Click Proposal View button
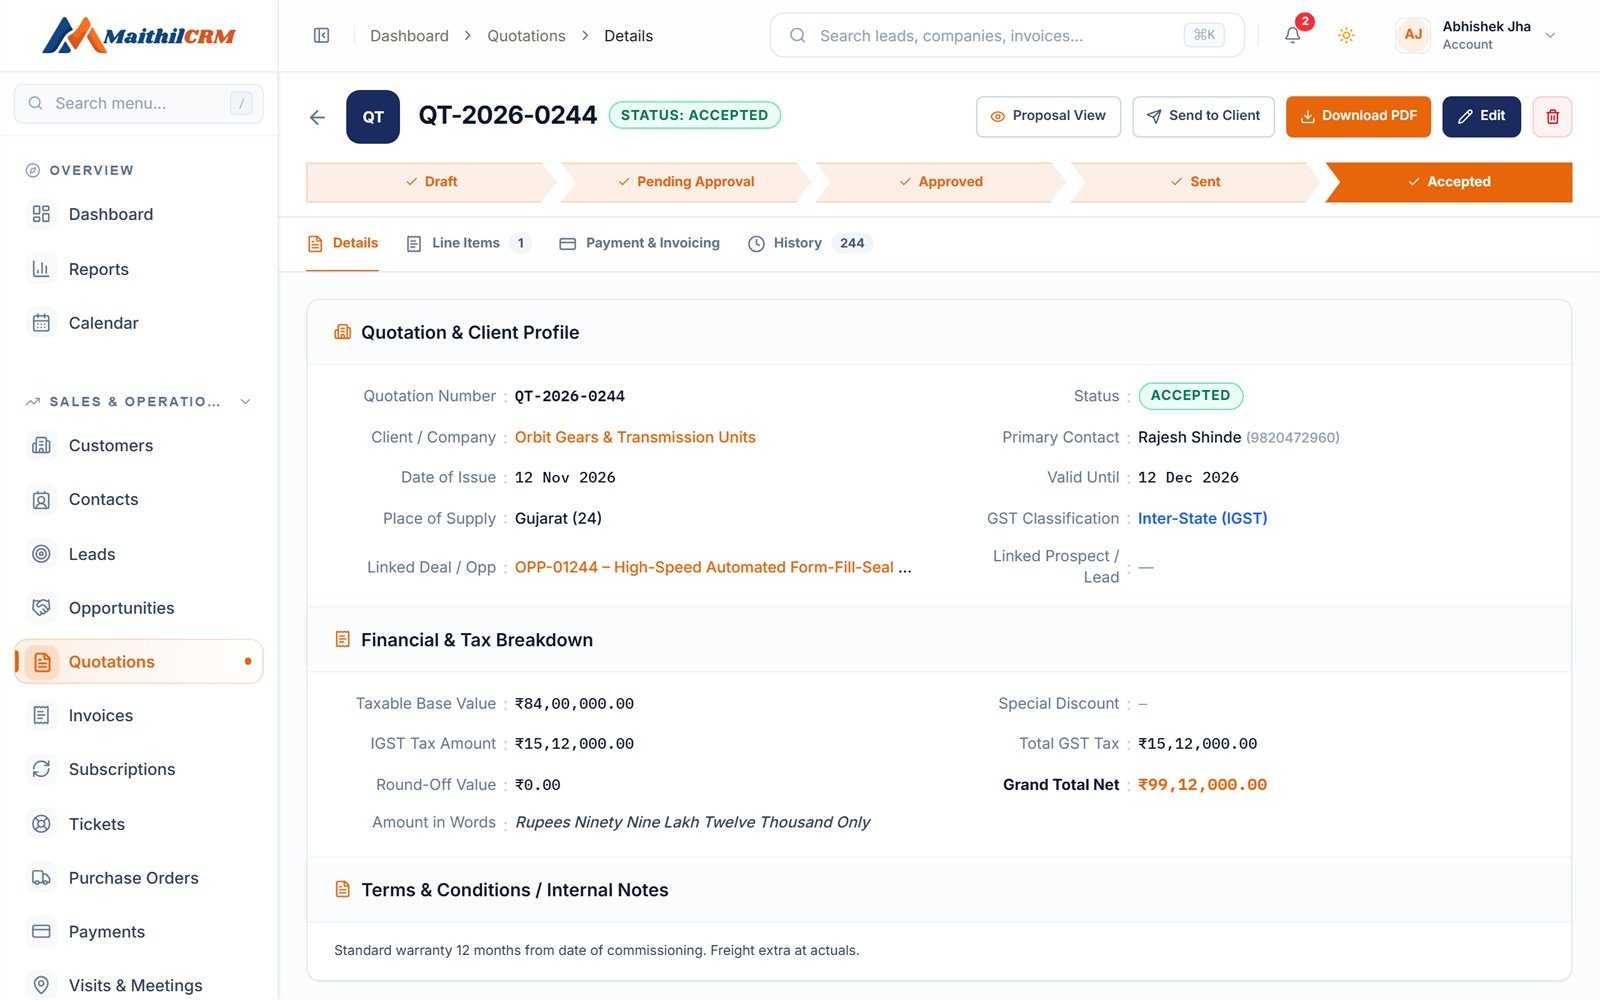Screen dimensions: 1600x1000 point(1048,116)
